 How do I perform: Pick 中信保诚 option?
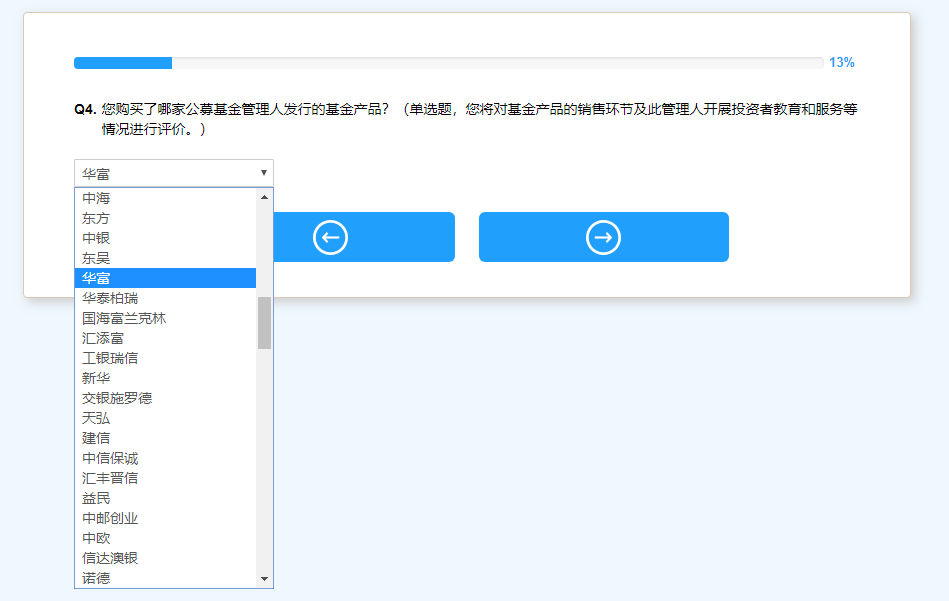pos(165,458)
